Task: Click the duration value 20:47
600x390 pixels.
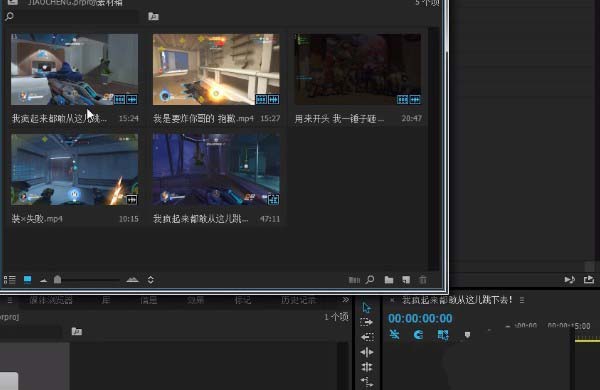Action: [412, 119]
